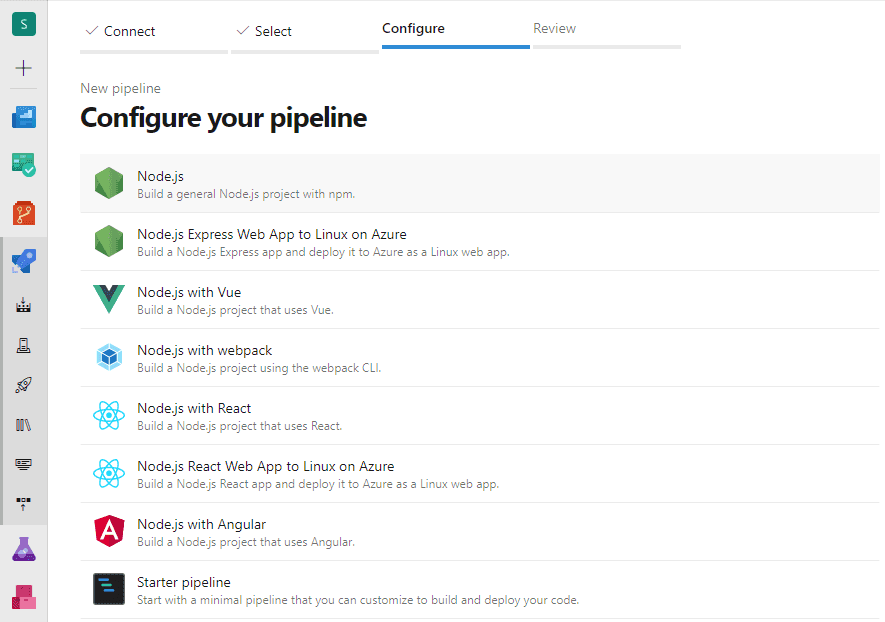Choose Node.js with webpack option
The height and width of the screenshot is (622, 885).
click(x=480, y=358)
